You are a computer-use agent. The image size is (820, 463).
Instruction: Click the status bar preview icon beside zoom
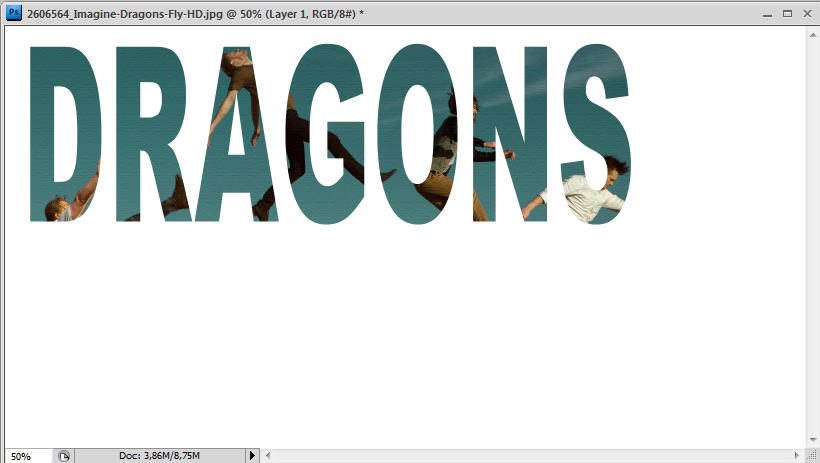tap(64, 456)
